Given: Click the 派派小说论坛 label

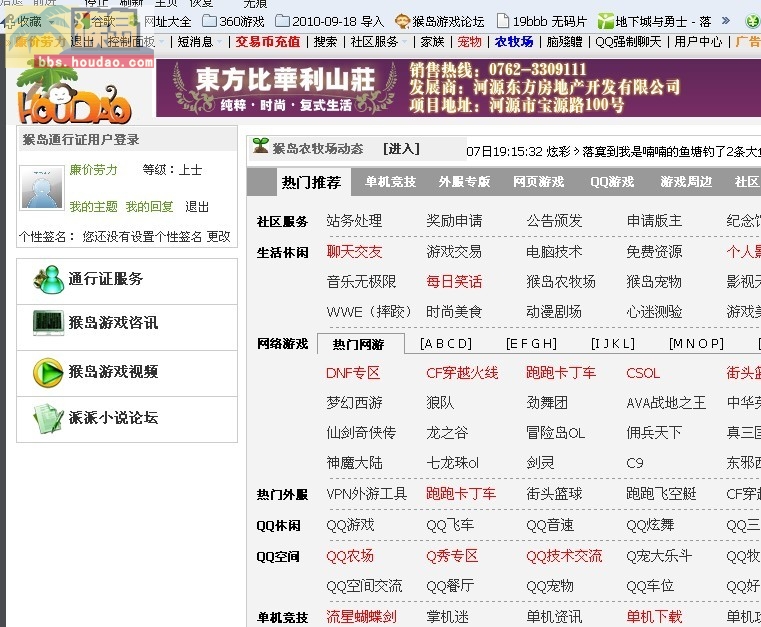Looking at the screenshot, I should pos(113,418).
